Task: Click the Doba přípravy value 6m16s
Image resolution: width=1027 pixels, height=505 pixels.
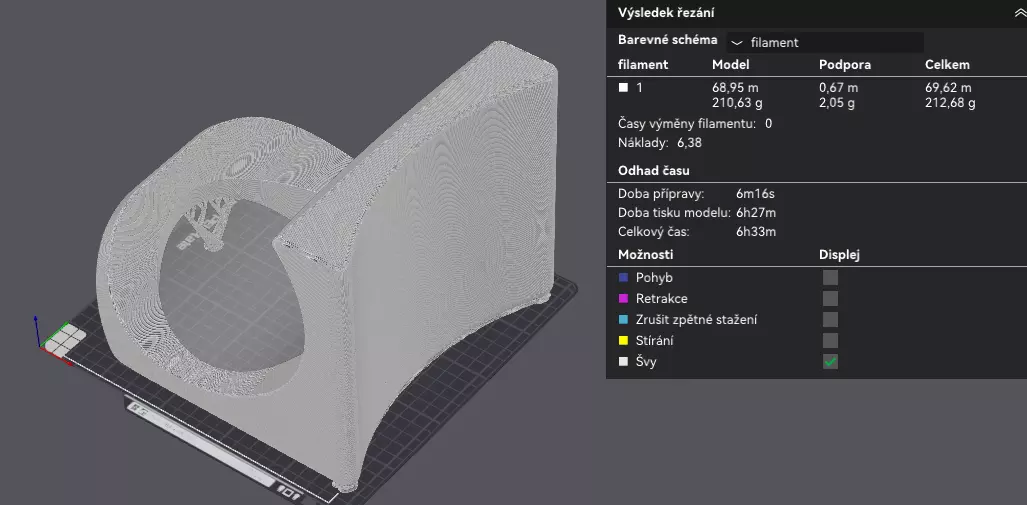Action: click(x=755, y=194)
